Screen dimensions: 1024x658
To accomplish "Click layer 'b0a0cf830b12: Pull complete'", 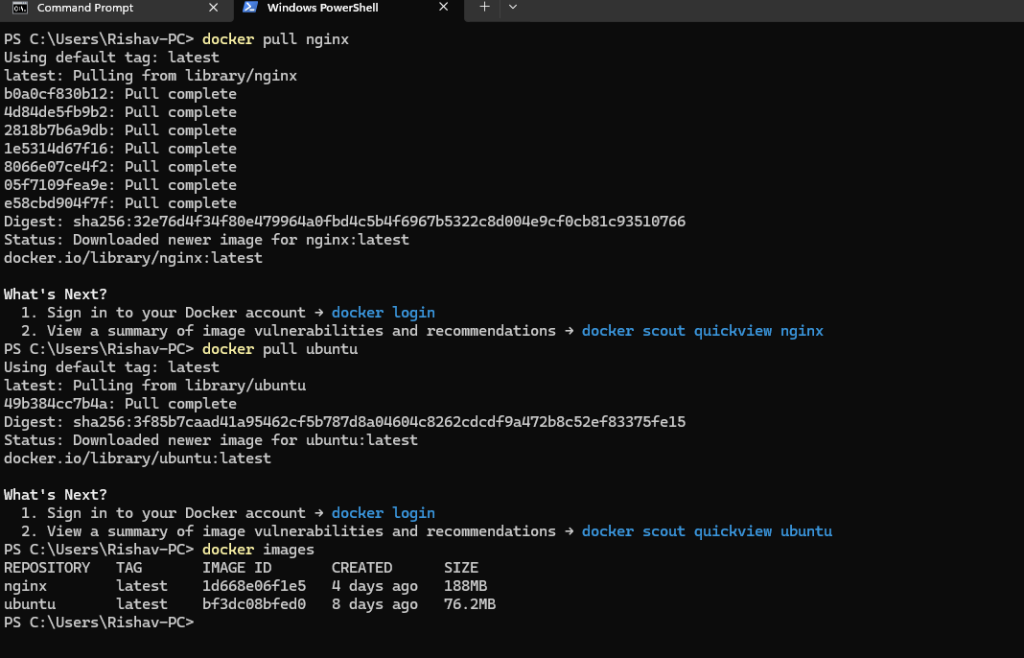I will coord(120,94).
